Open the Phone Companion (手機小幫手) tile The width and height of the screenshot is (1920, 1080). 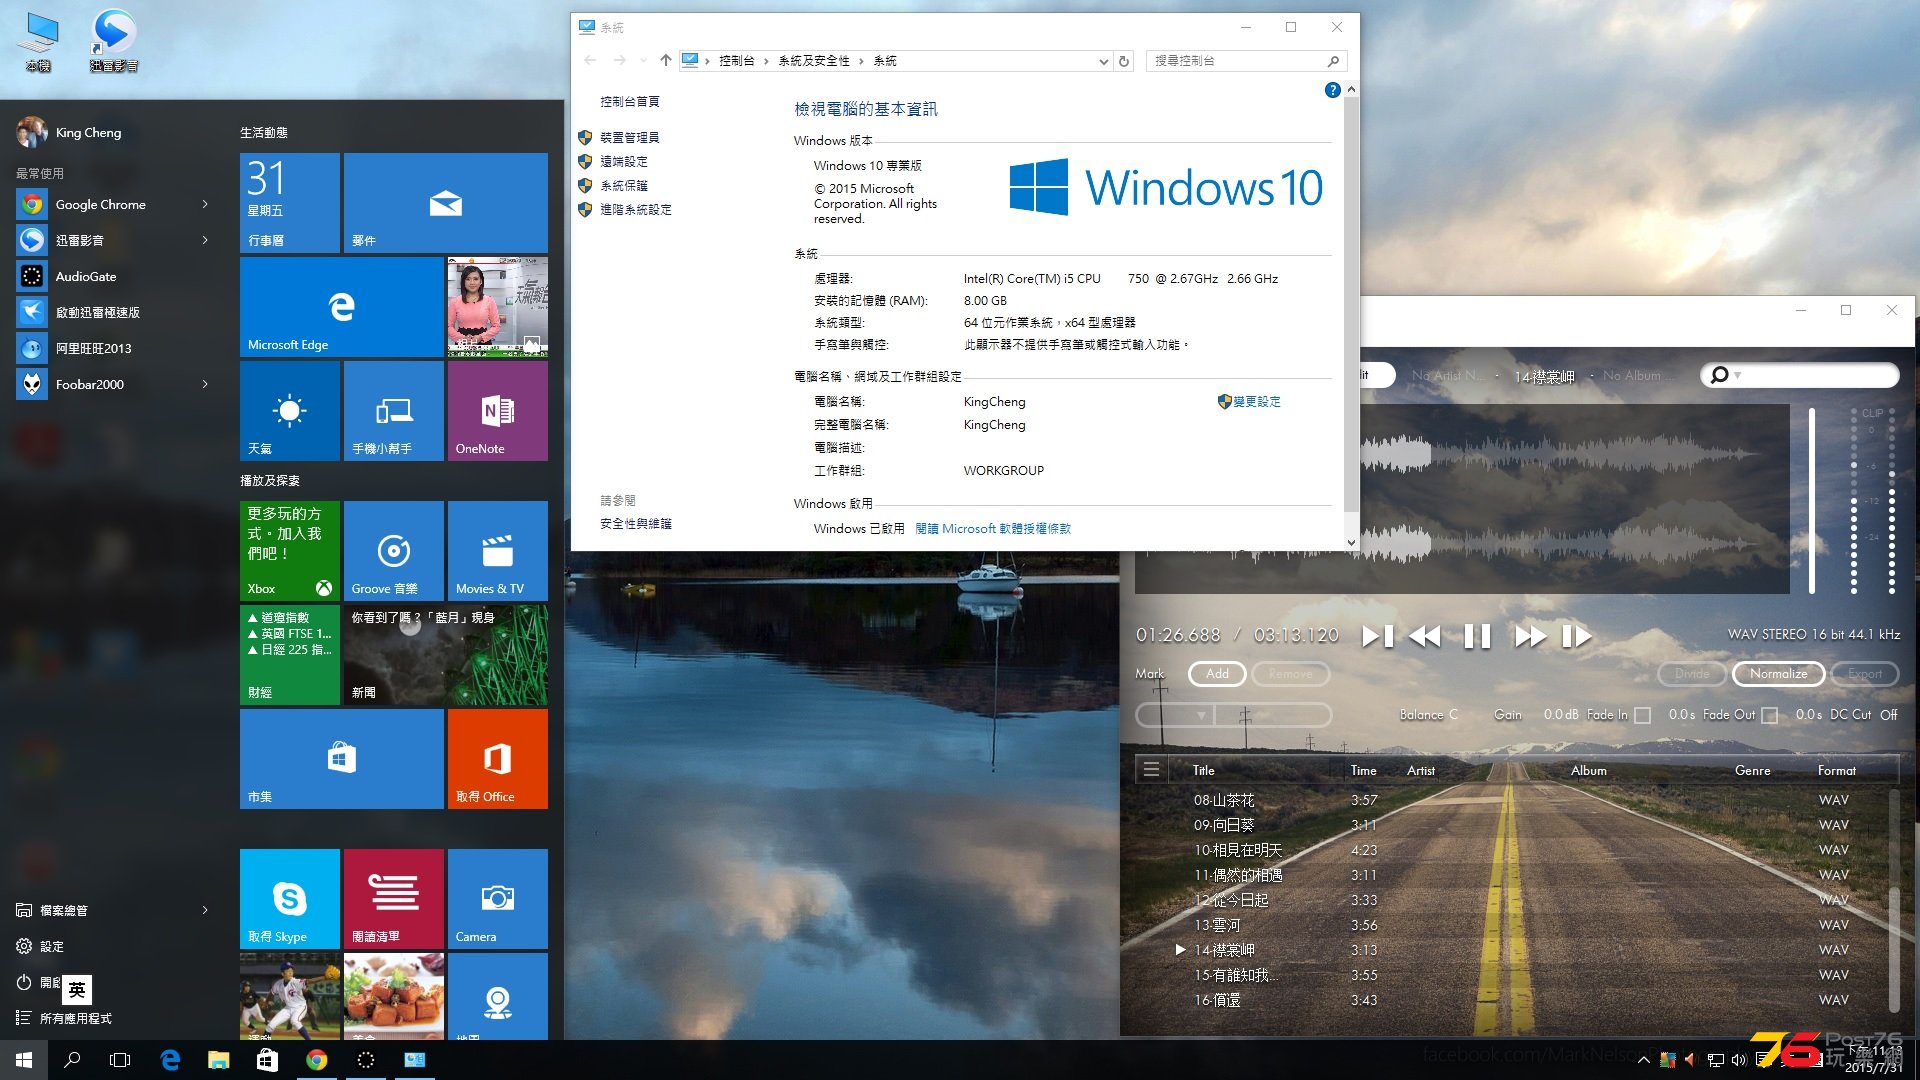pyautogui.click(x=394, y=411)
